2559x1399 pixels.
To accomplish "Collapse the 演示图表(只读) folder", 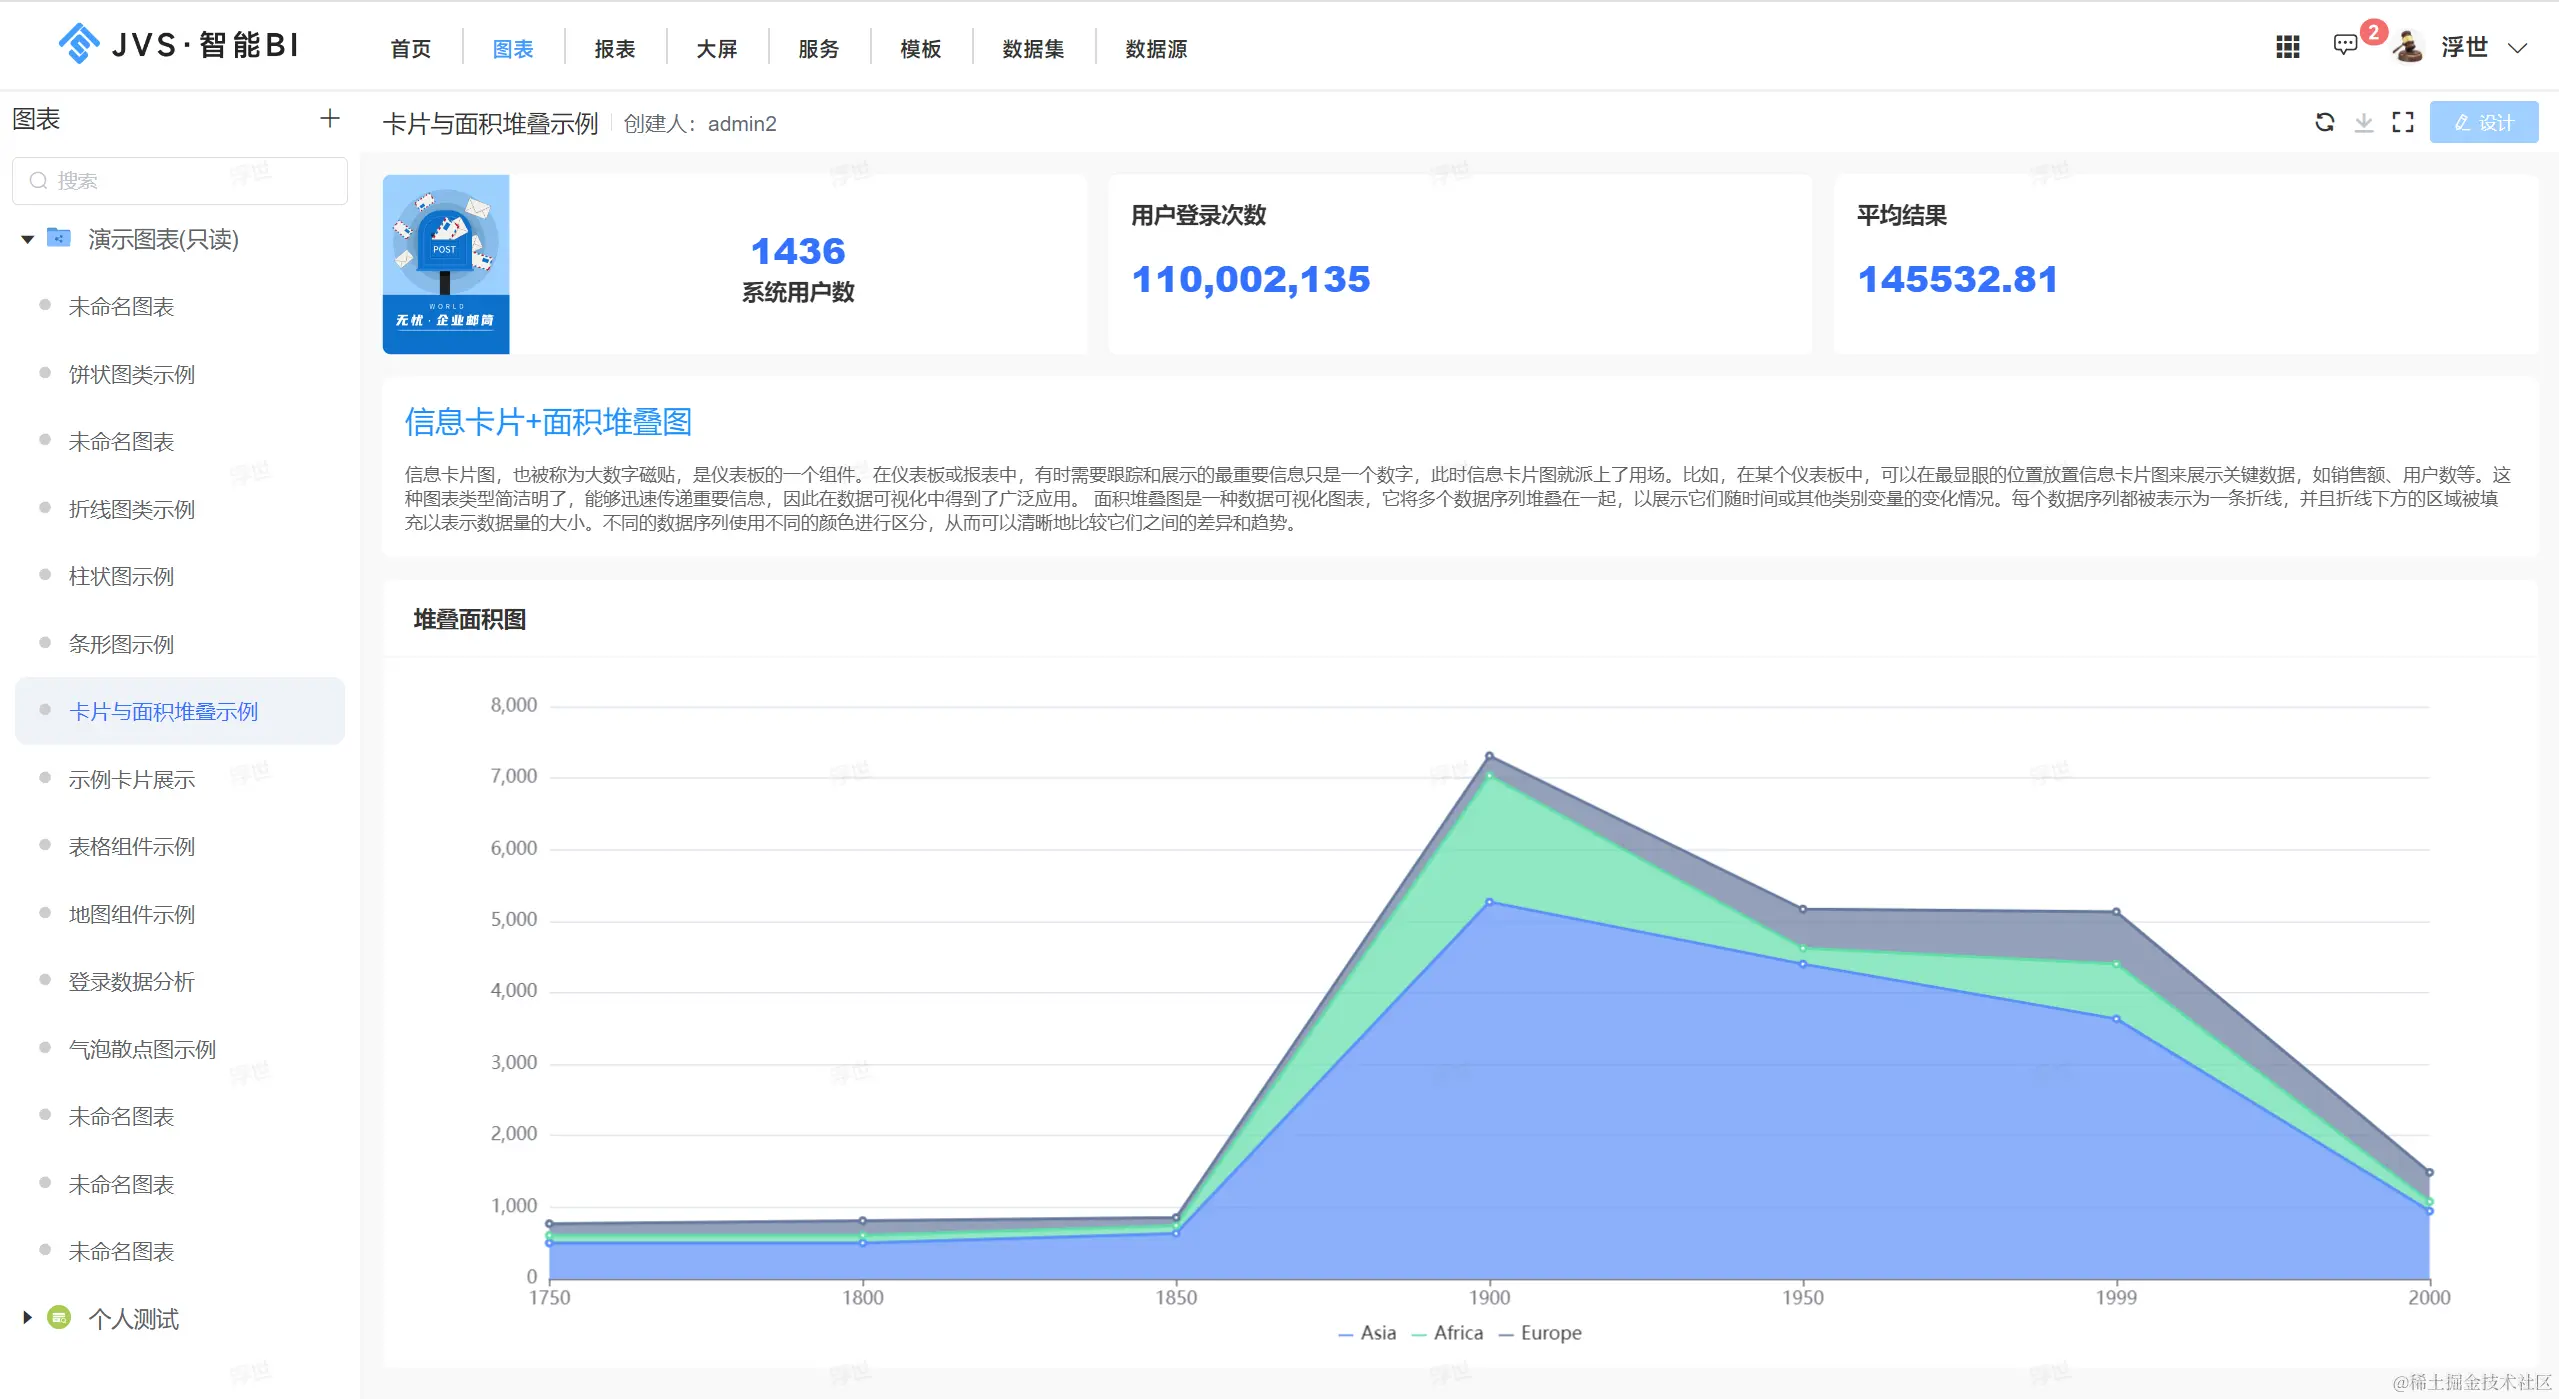I will 28,239.
